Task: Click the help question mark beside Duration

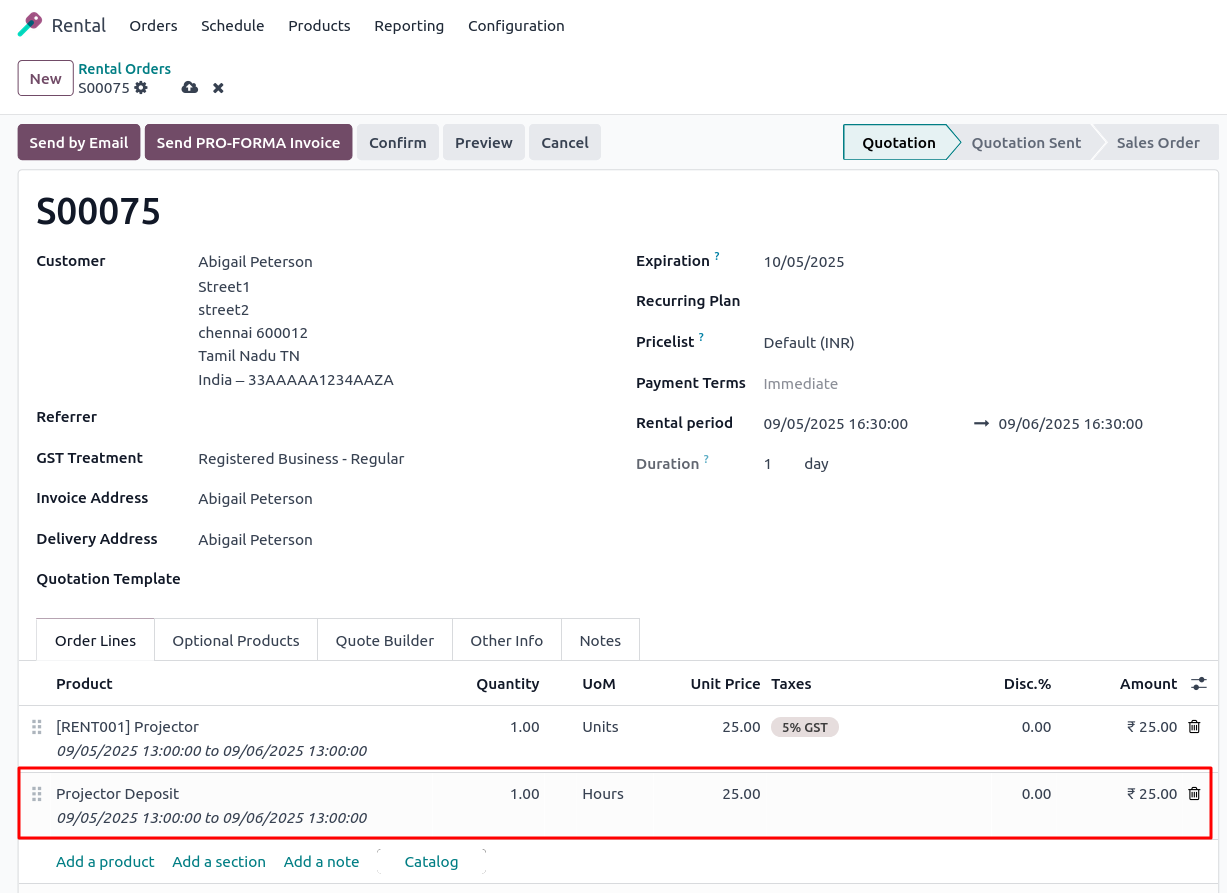Action: click(706, 460)
